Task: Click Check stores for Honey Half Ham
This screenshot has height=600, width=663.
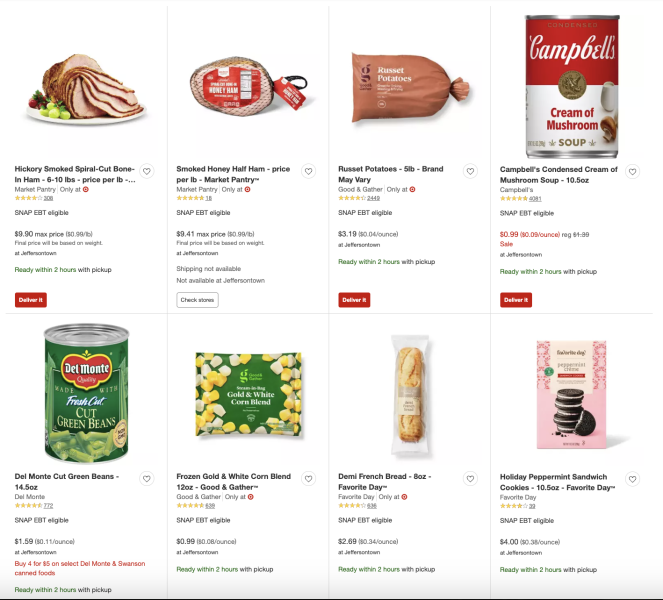Action: coord(197,299)
